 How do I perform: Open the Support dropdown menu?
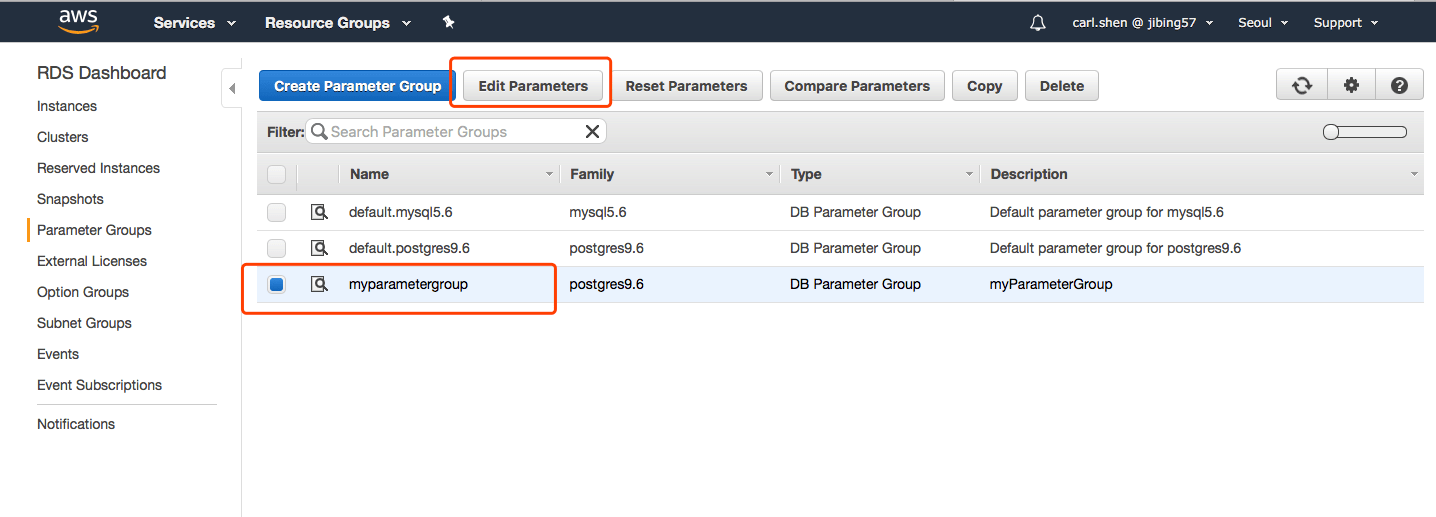pos(1345,22)
